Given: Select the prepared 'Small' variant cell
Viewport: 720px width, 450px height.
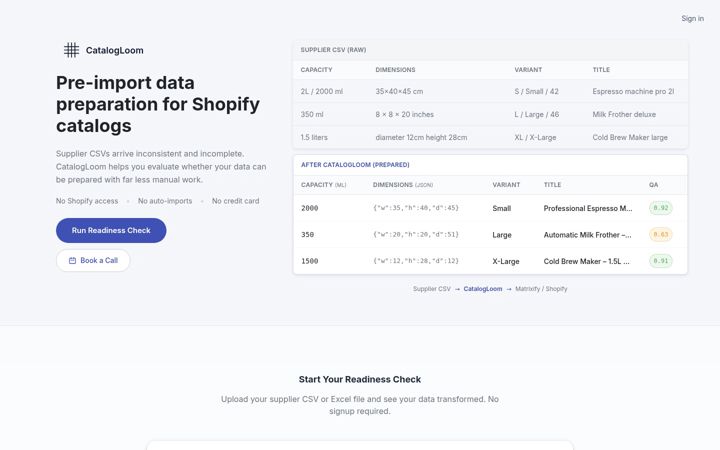Looking at the screenshot, I should pos(501,208).
